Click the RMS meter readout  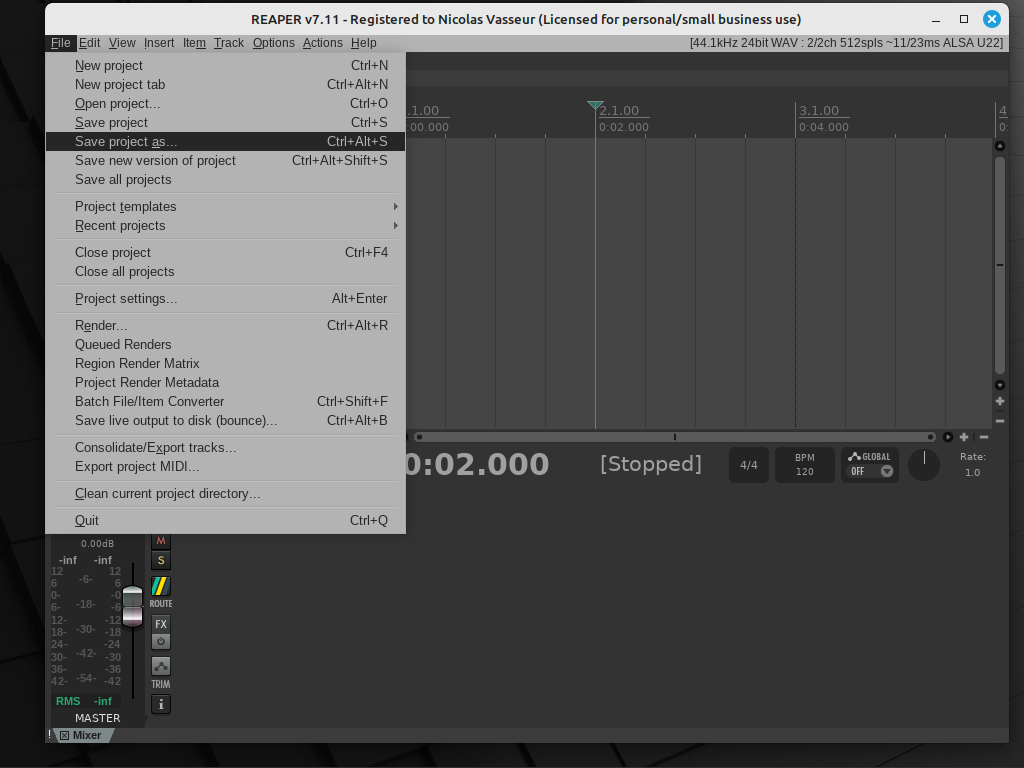(x=84, y=701)
